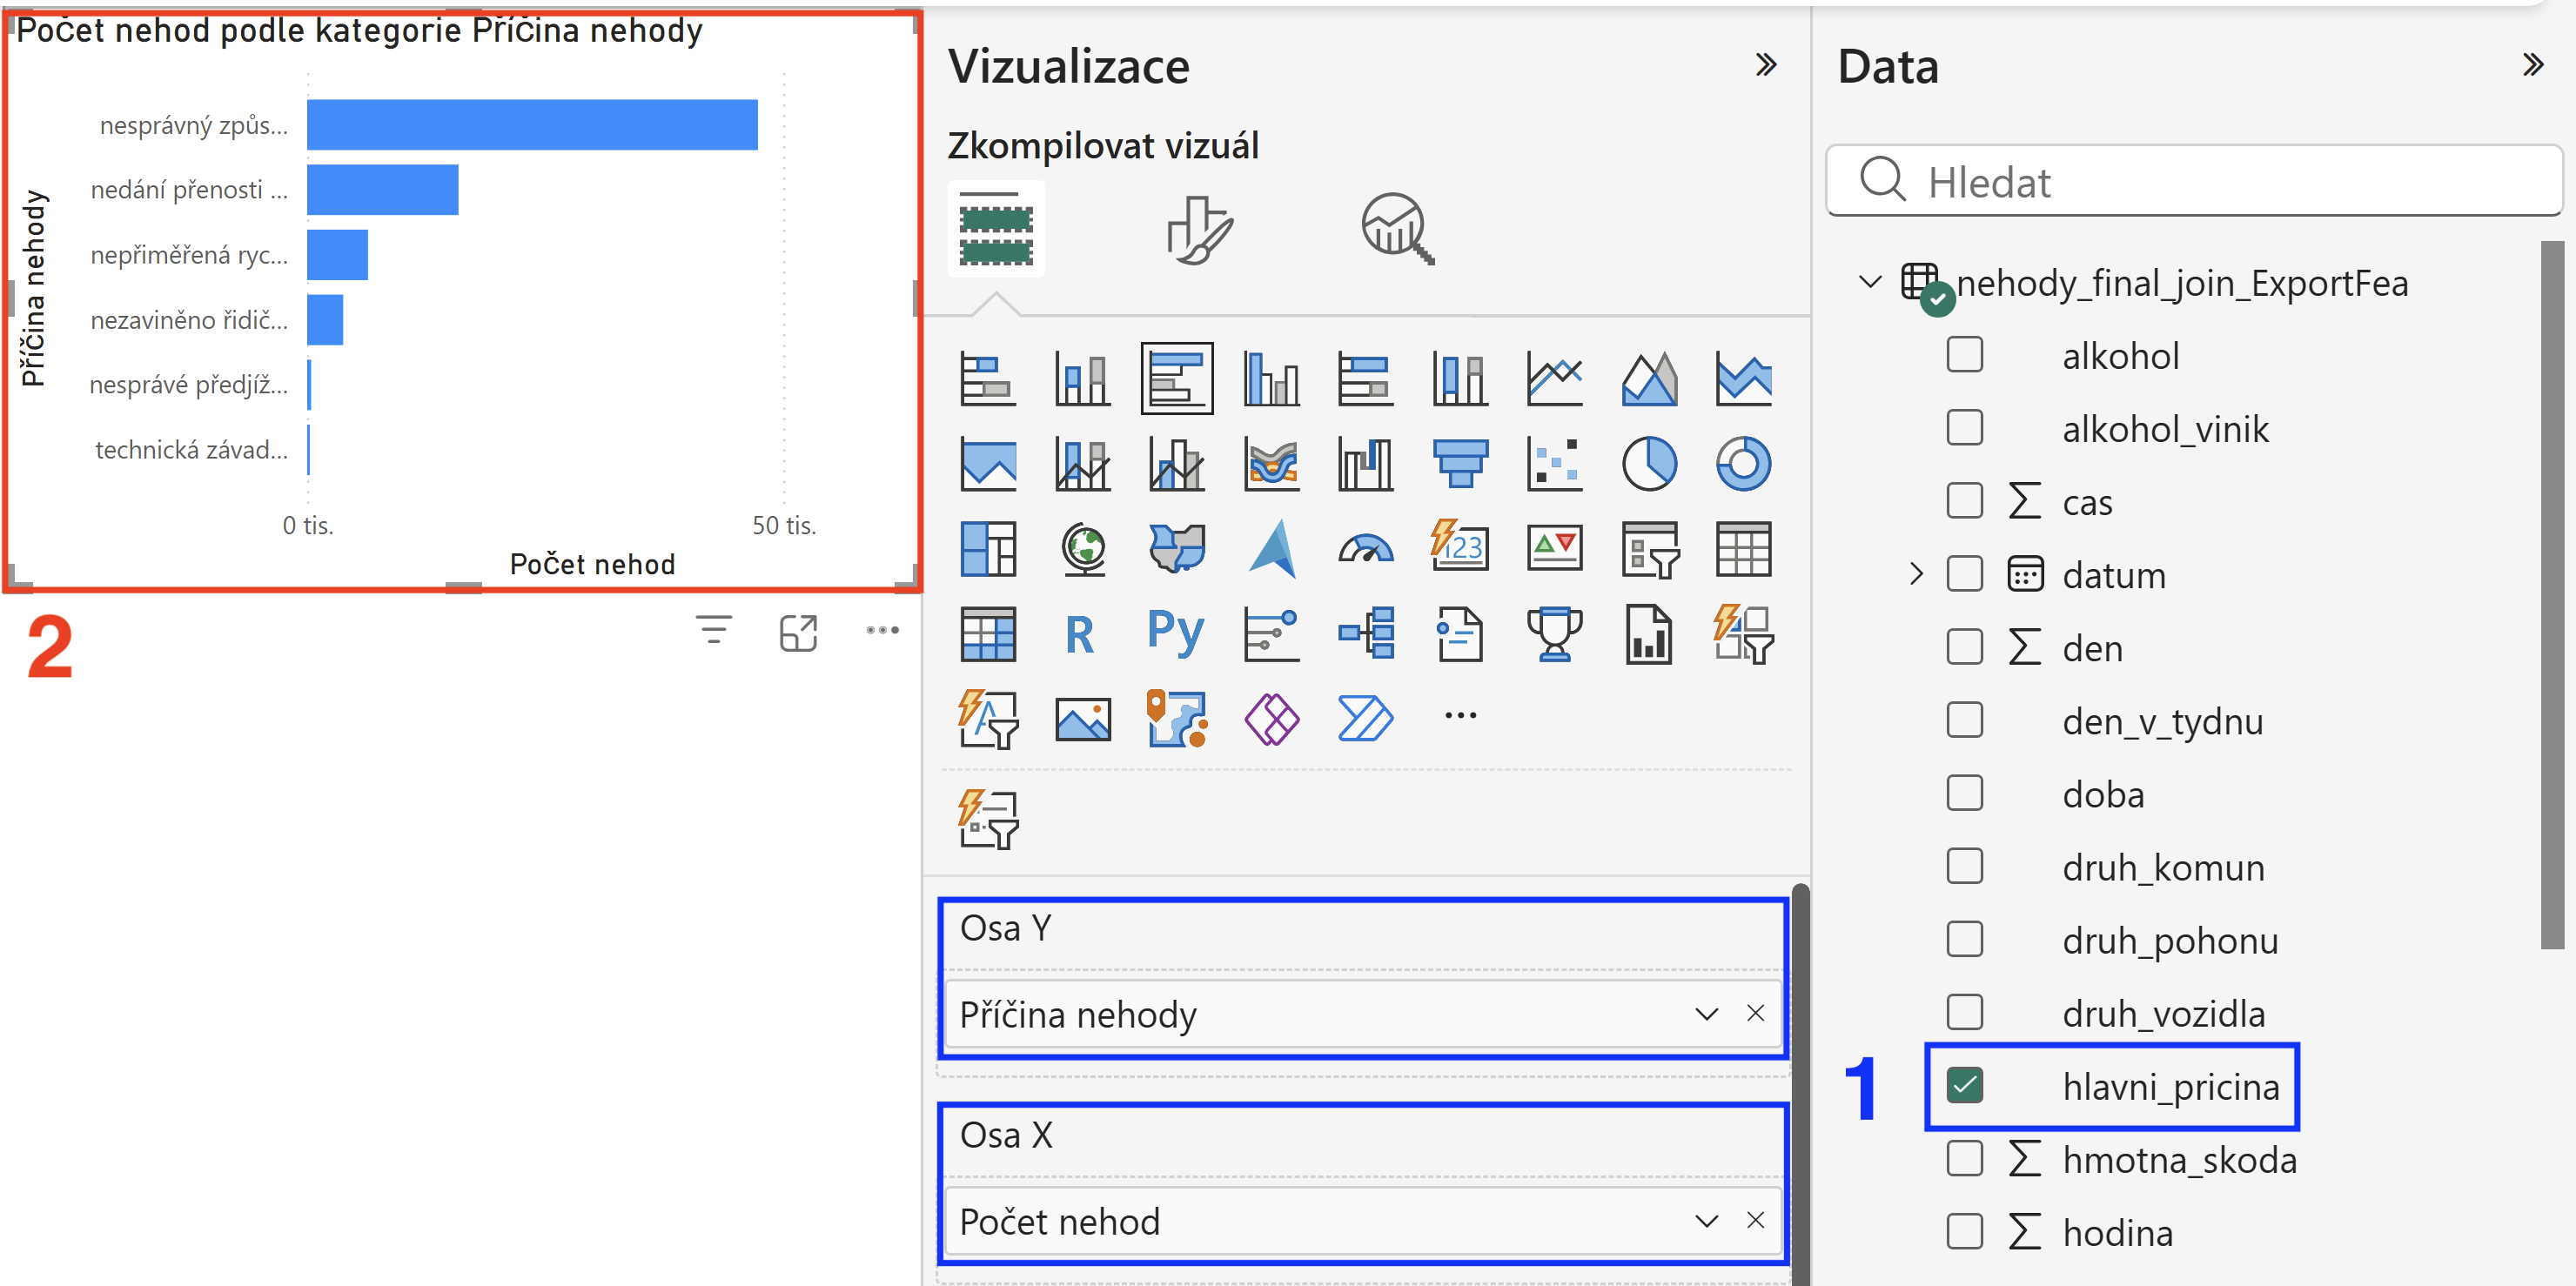
Task: Enable the den_v_tydnu field
Action: click(x=1965, y=720)
